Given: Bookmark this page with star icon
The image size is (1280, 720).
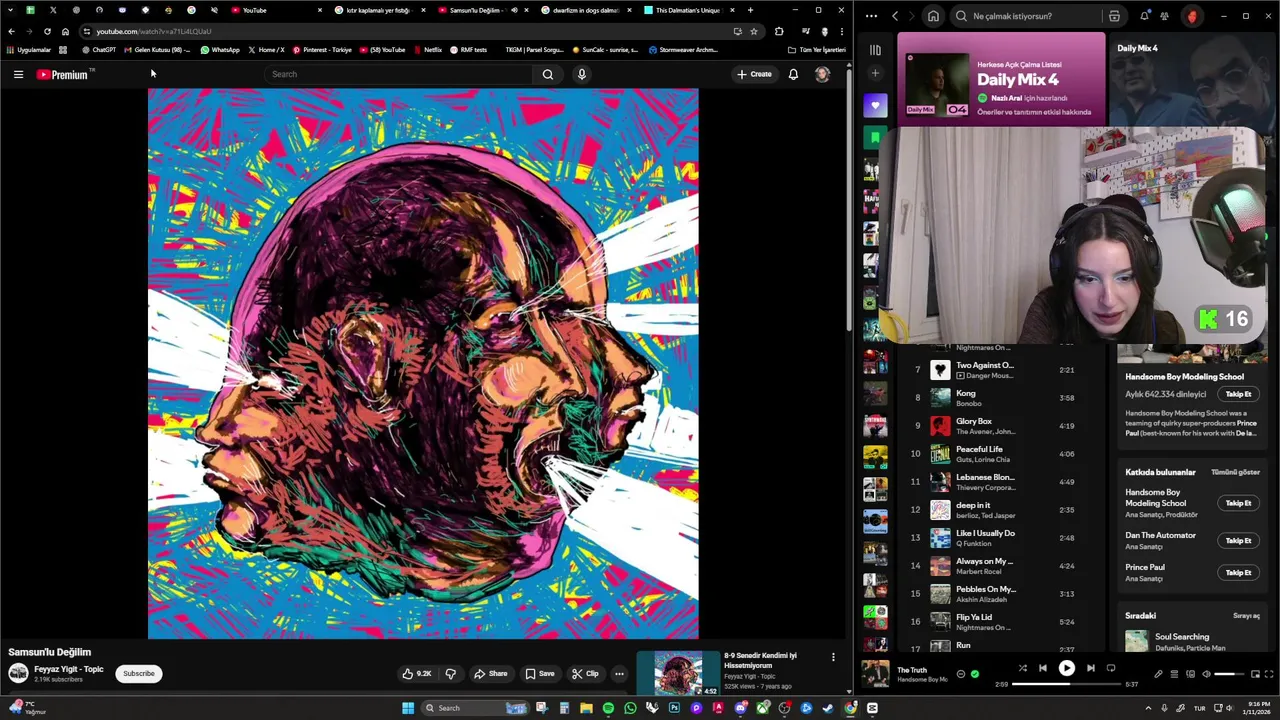Looking at the screenshot, I should click(x=754, y=31).
